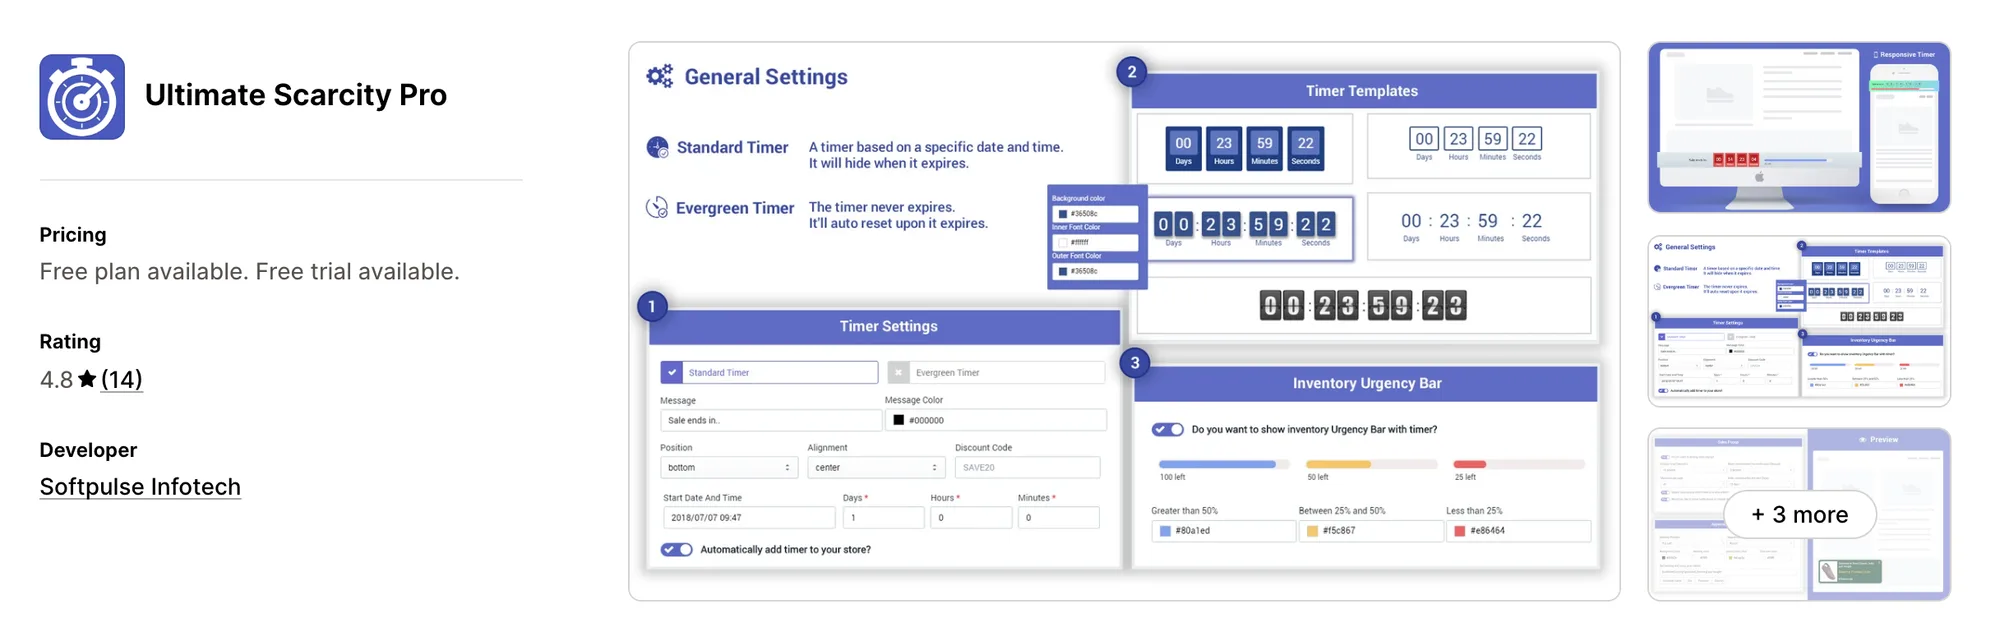The height and width of the screenshot is (641, 2000).
Task: Click the Timer Settings panel header
Action: 885,327
